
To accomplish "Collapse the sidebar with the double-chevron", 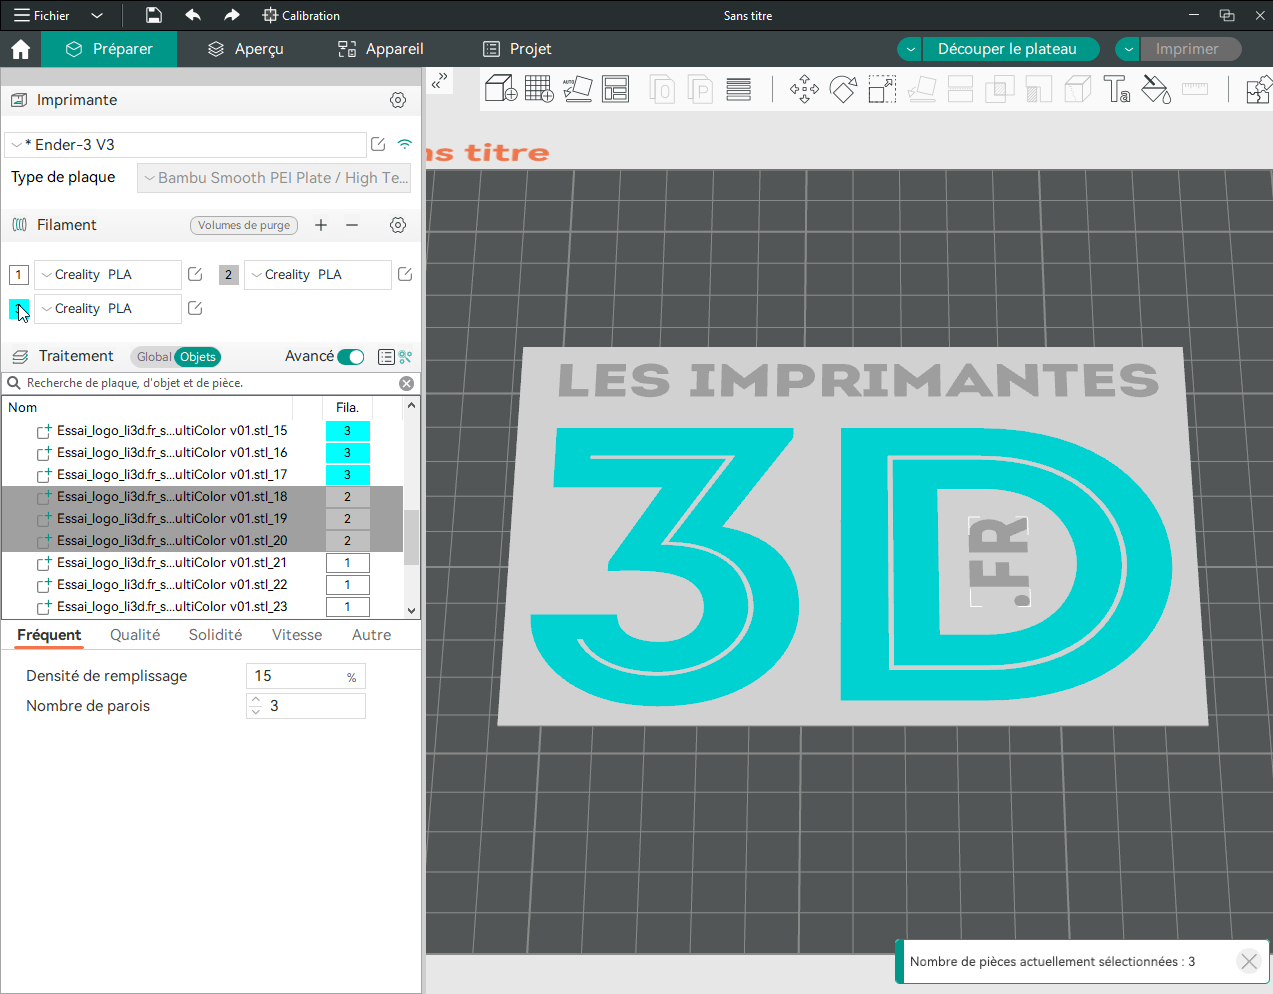I will click(439, 82).
